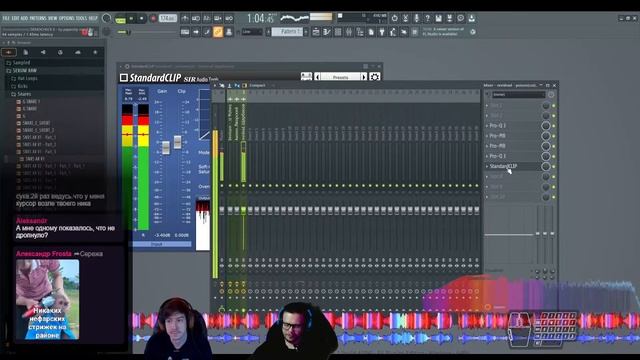Open the Line snap dropdown
This screenshot has height=360, width=640.
[x=251, y=32]
